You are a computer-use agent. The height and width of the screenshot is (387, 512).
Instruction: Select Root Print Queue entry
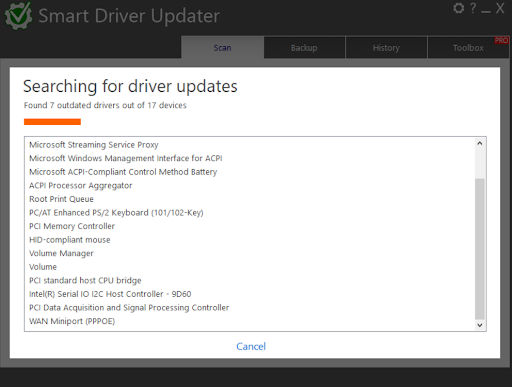click(61, 199)
